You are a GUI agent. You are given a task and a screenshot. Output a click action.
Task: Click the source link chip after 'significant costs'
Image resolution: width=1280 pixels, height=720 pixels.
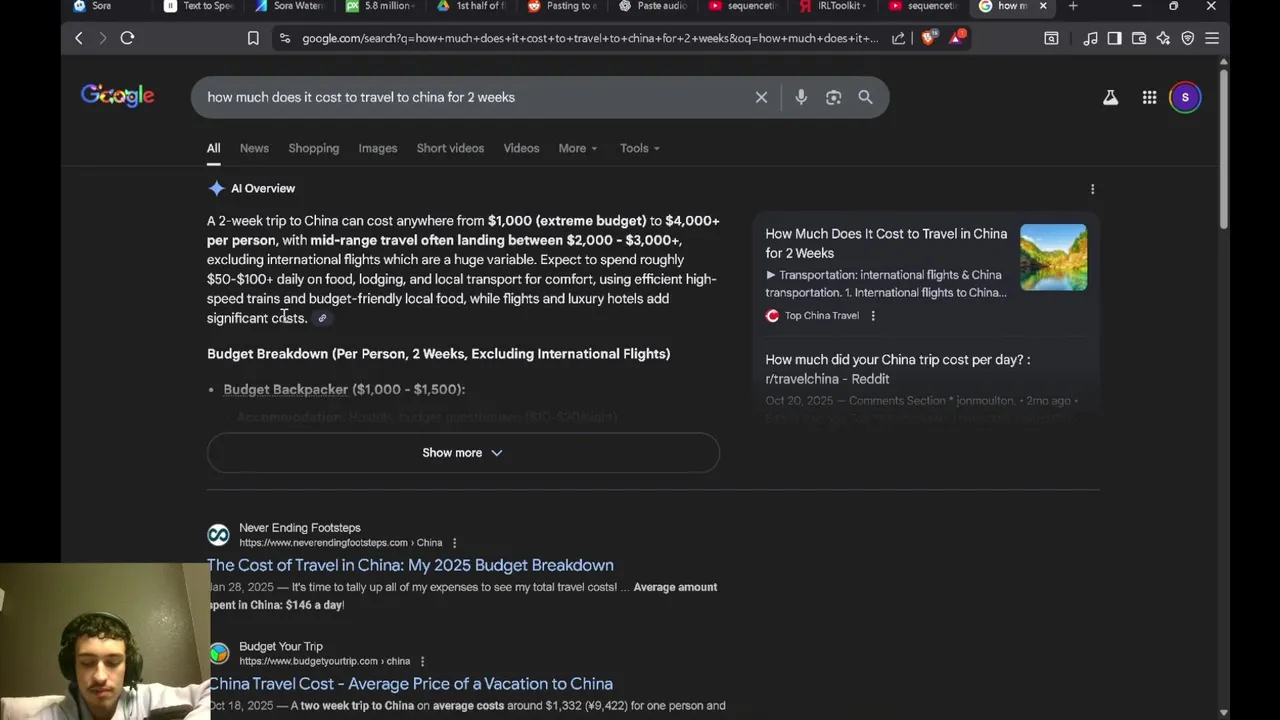tap(322, 318)
